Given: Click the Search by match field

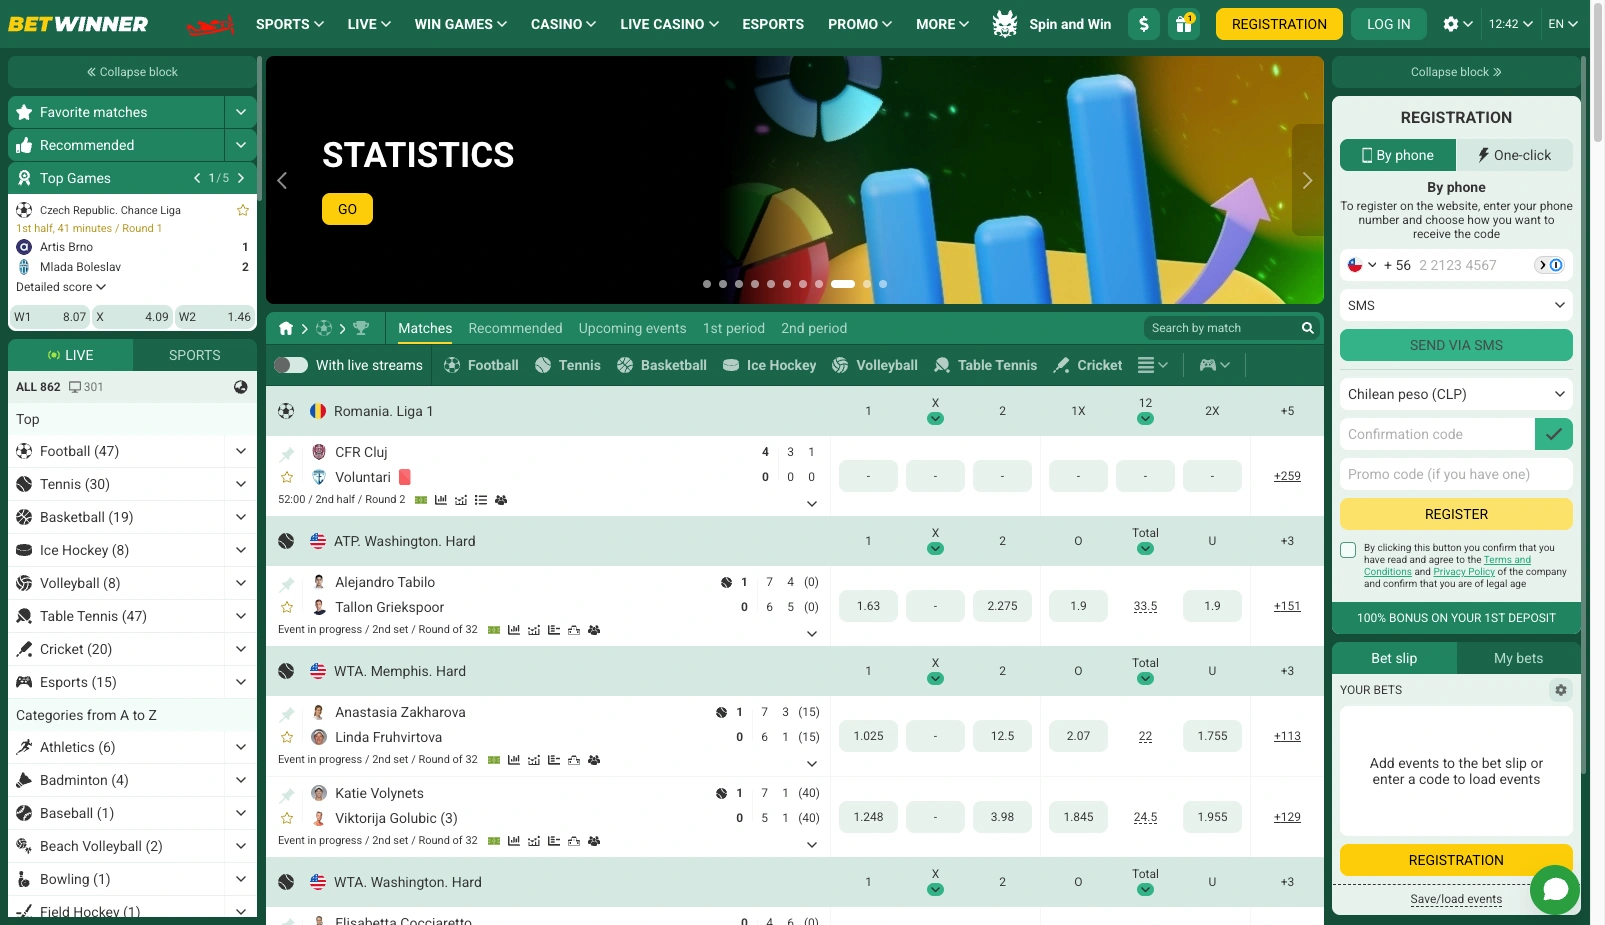Looking at the screenshot, I should [x=1222, y=328].
